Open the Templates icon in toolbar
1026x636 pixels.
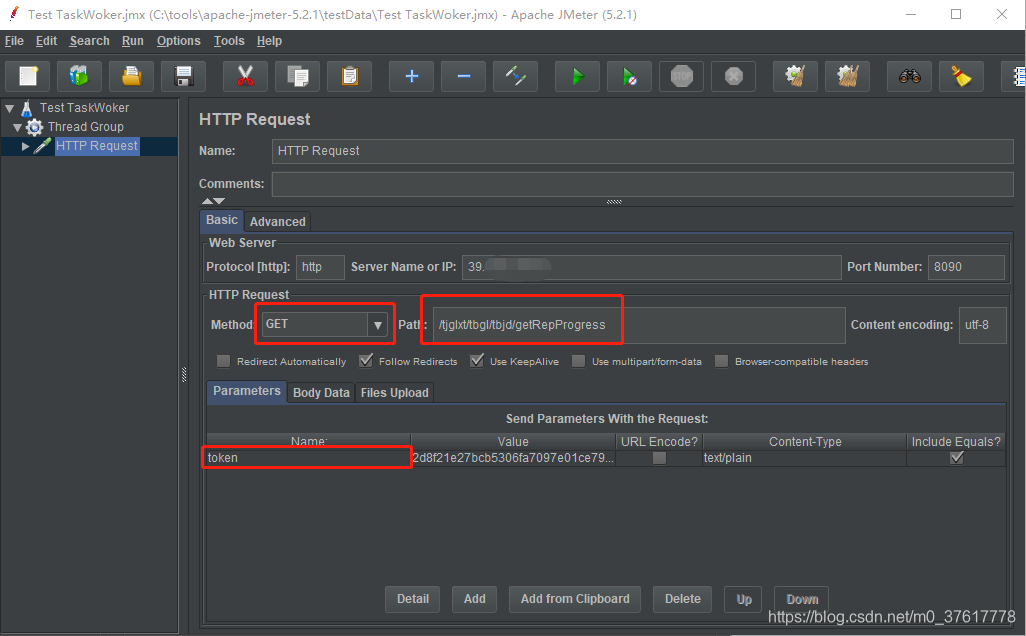[x=79, y=77]
